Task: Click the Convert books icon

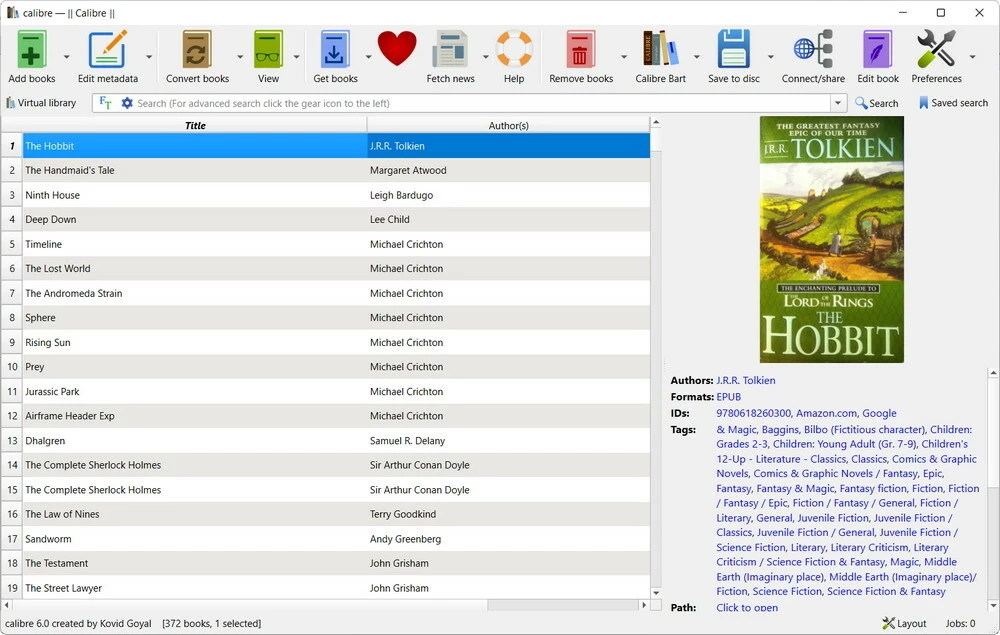Action: pos(196,50)
